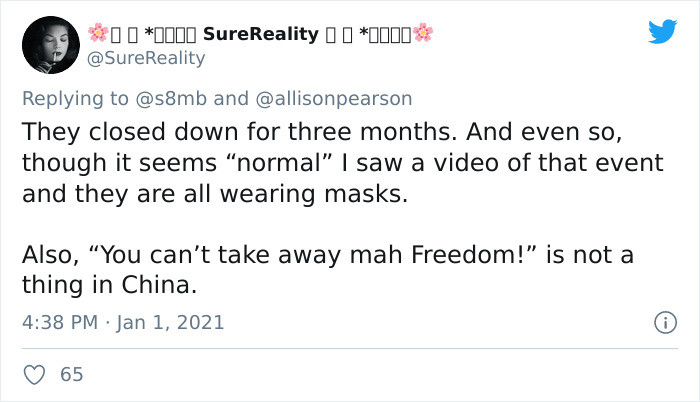
Task: Open the tweet info circle icon
Action: tap(662, 322)
